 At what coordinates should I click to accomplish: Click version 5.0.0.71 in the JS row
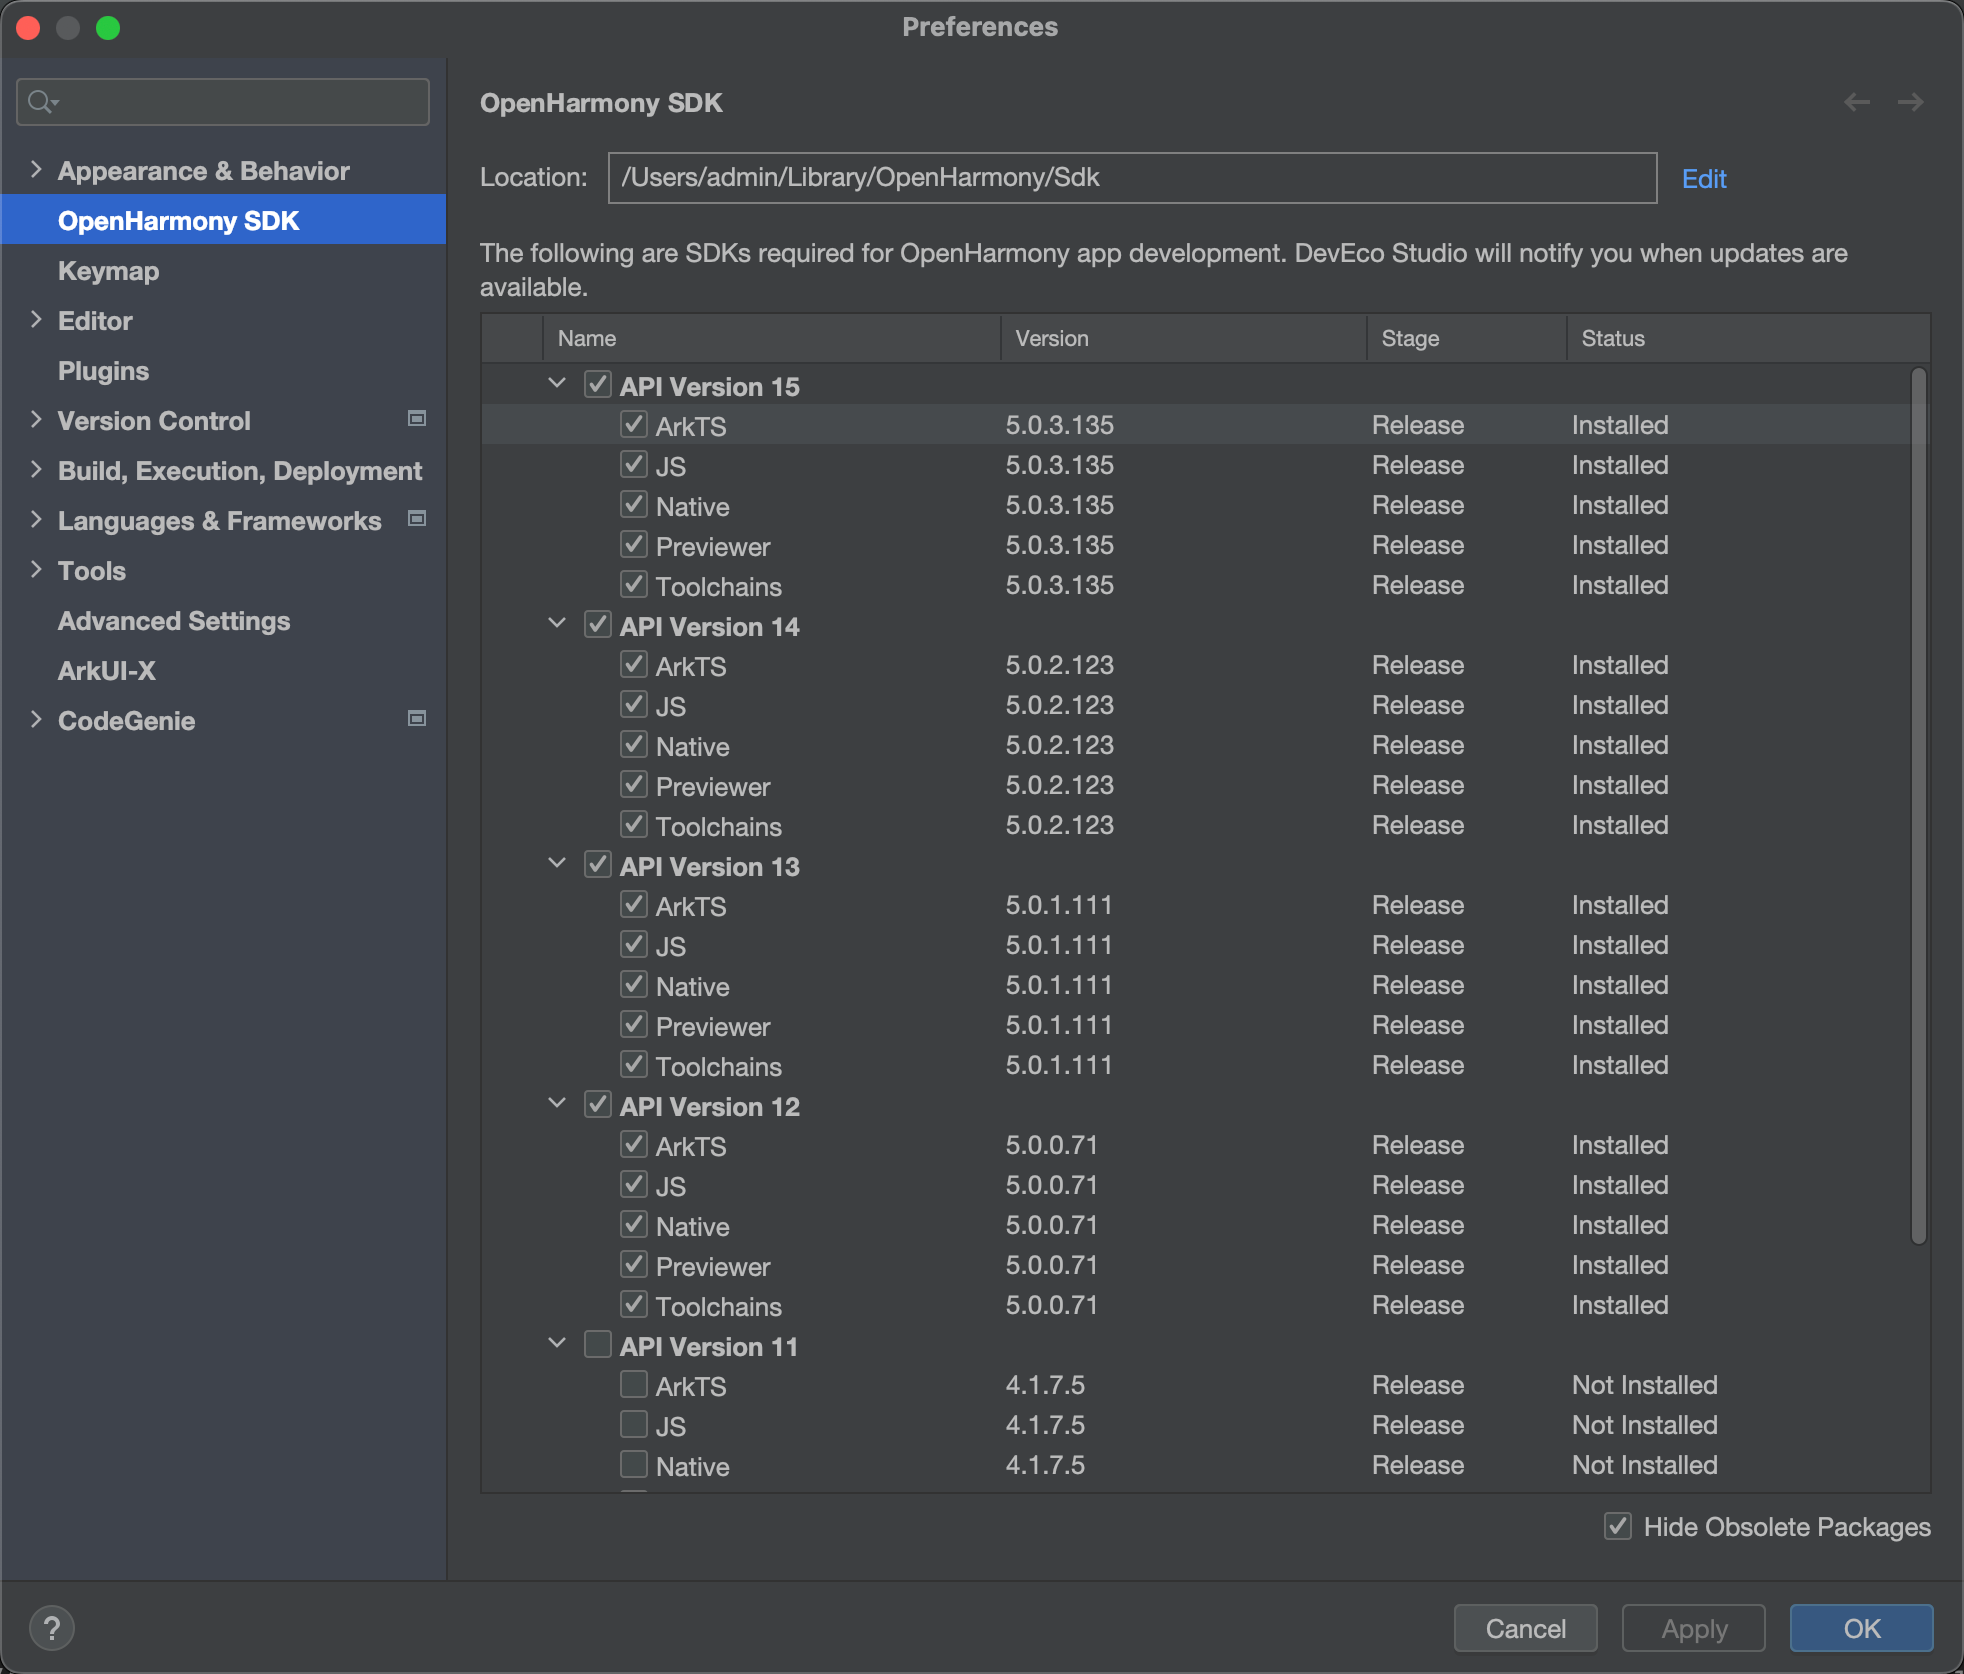[x=1051, y=1185]
